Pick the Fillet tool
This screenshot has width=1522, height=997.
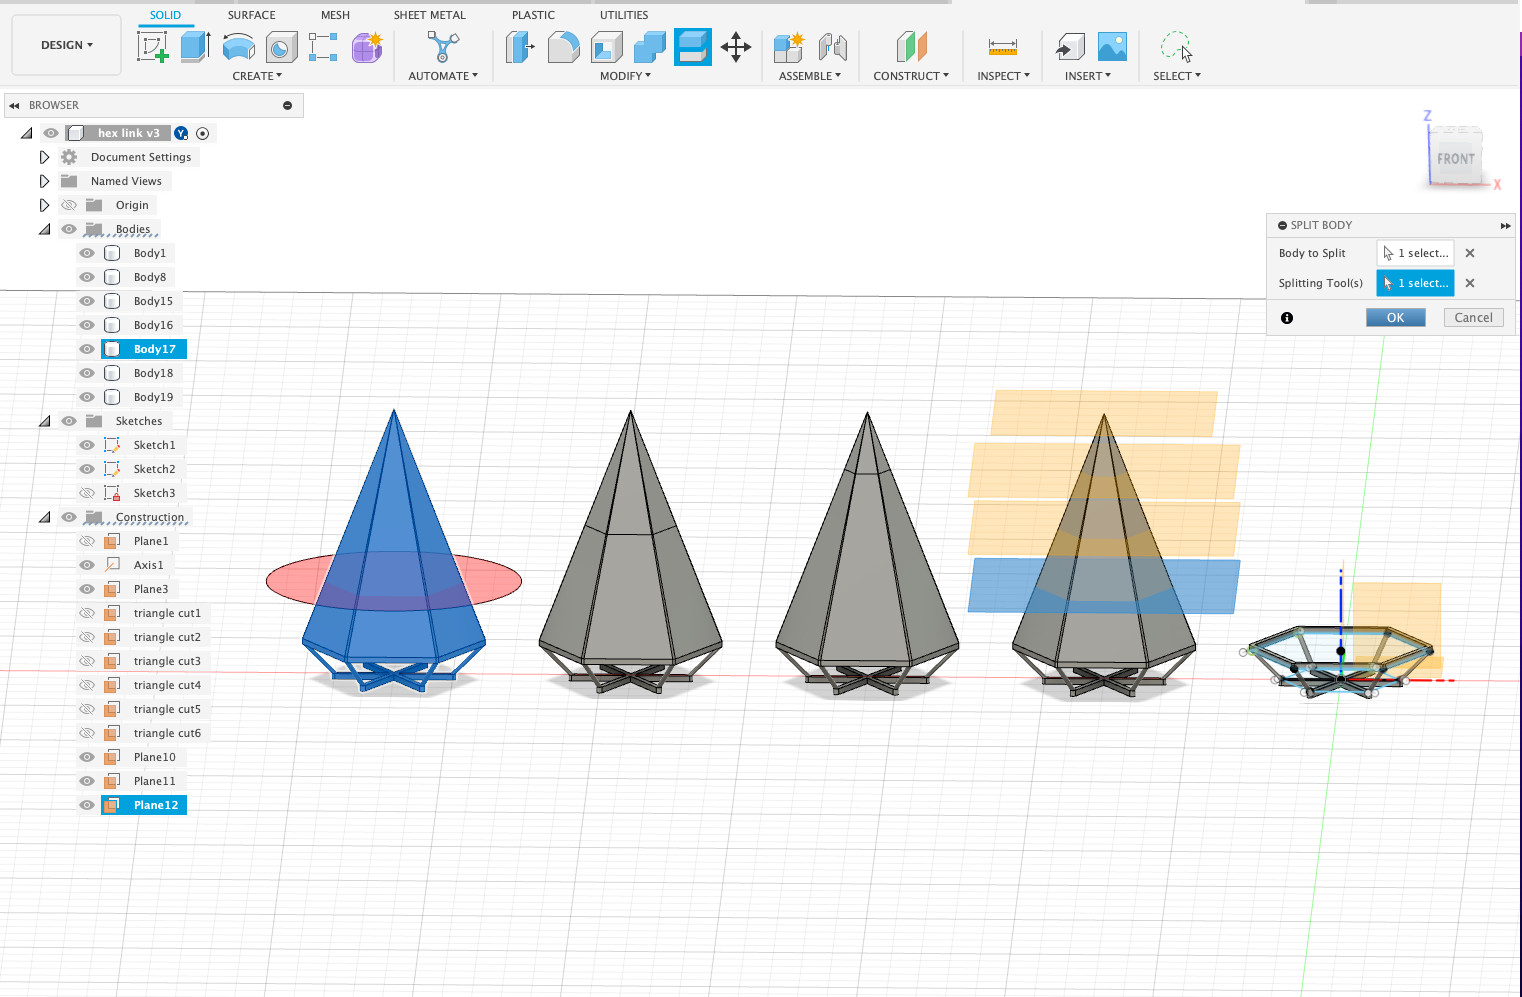[x=564, y=47]
